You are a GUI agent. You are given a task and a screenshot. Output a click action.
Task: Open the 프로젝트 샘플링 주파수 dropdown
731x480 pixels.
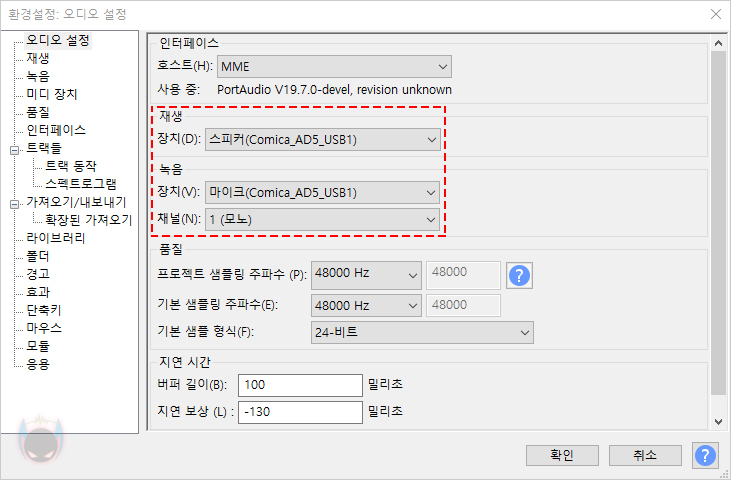coord(366,274)
